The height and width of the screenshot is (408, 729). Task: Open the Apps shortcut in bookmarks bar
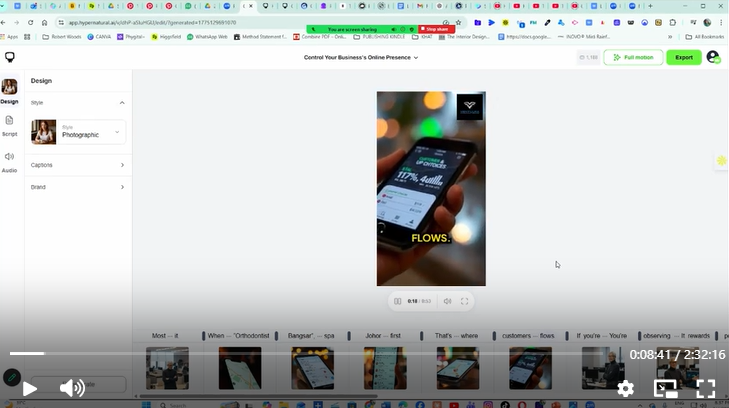pyautogui.click(x=10, y=37)
